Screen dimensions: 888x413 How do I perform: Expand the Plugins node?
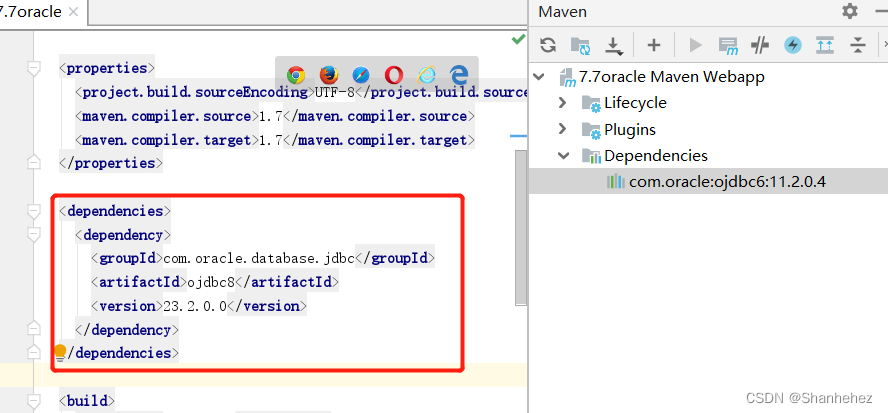coord(562,129)
